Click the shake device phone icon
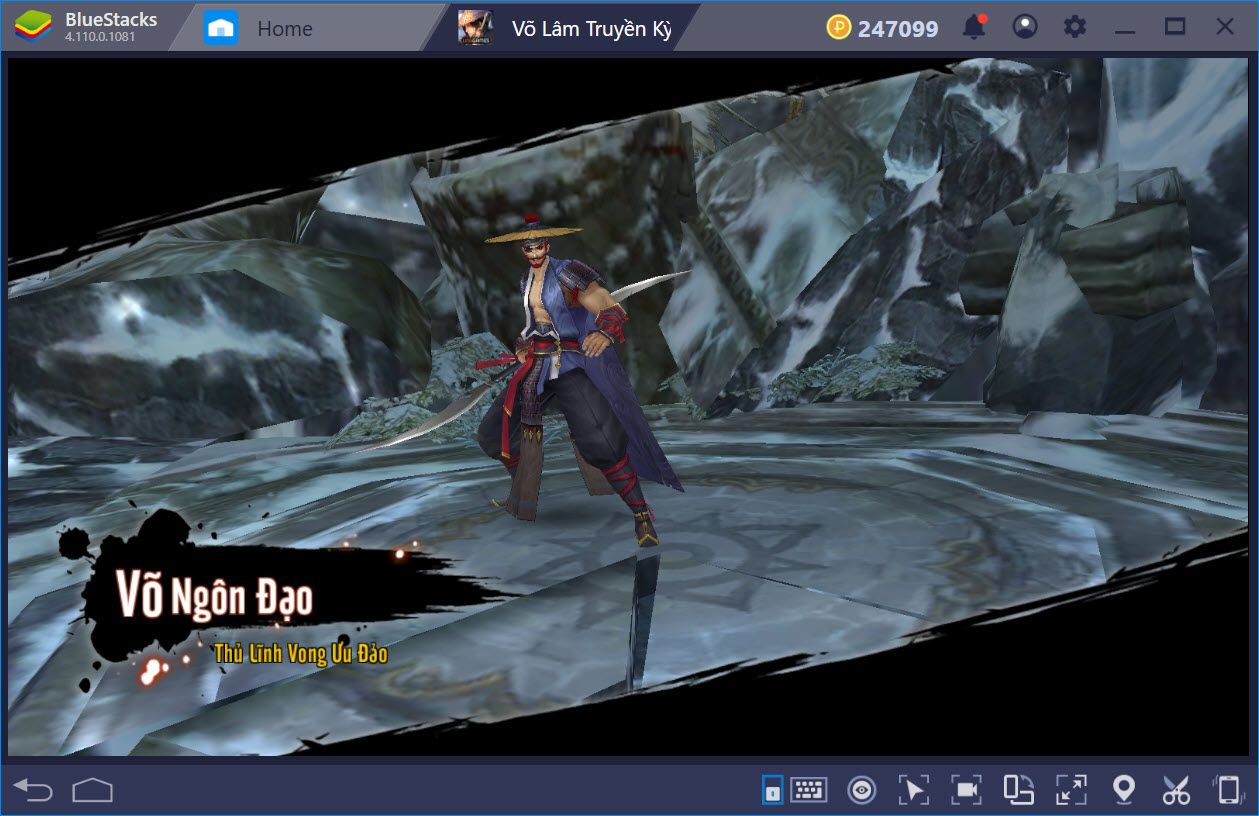 point(1228,790)
